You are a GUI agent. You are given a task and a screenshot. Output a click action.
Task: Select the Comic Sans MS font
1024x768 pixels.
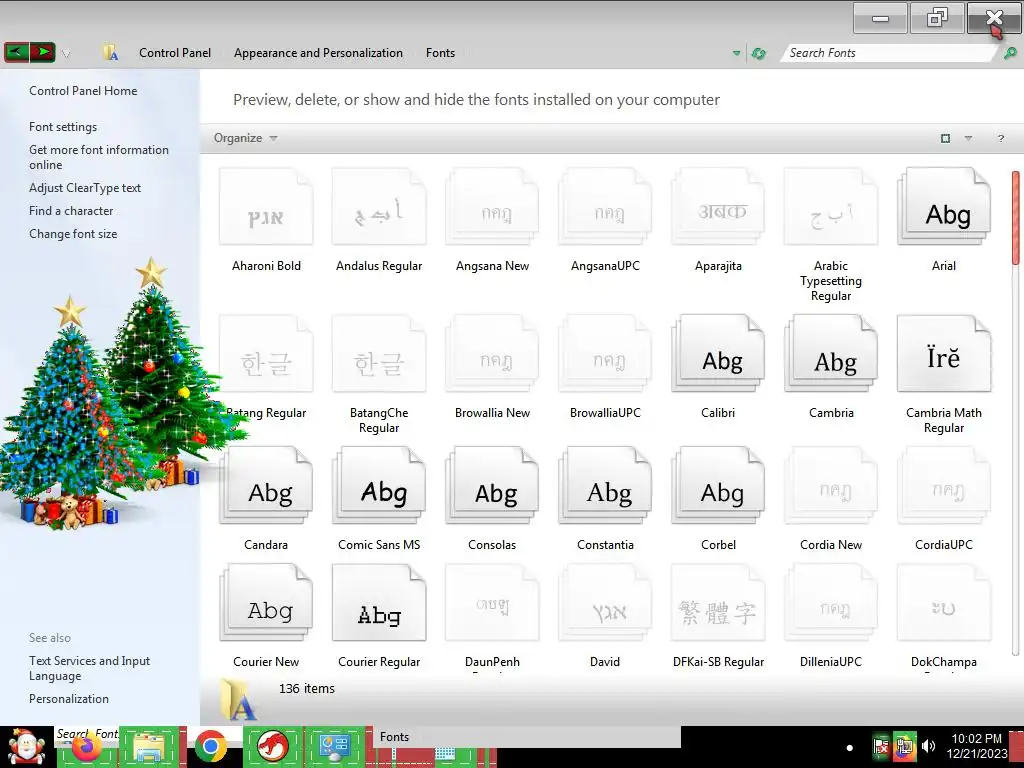click(379, 485)
